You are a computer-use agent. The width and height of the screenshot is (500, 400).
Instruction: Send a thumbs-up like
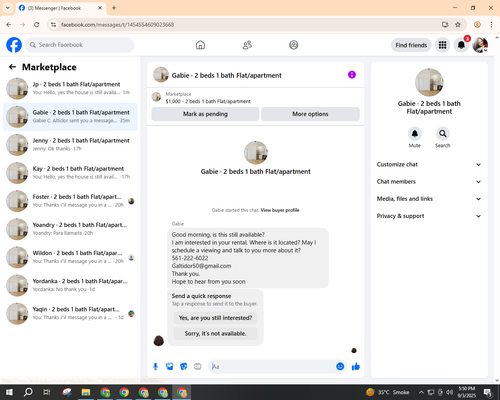(x=356, y=367)
